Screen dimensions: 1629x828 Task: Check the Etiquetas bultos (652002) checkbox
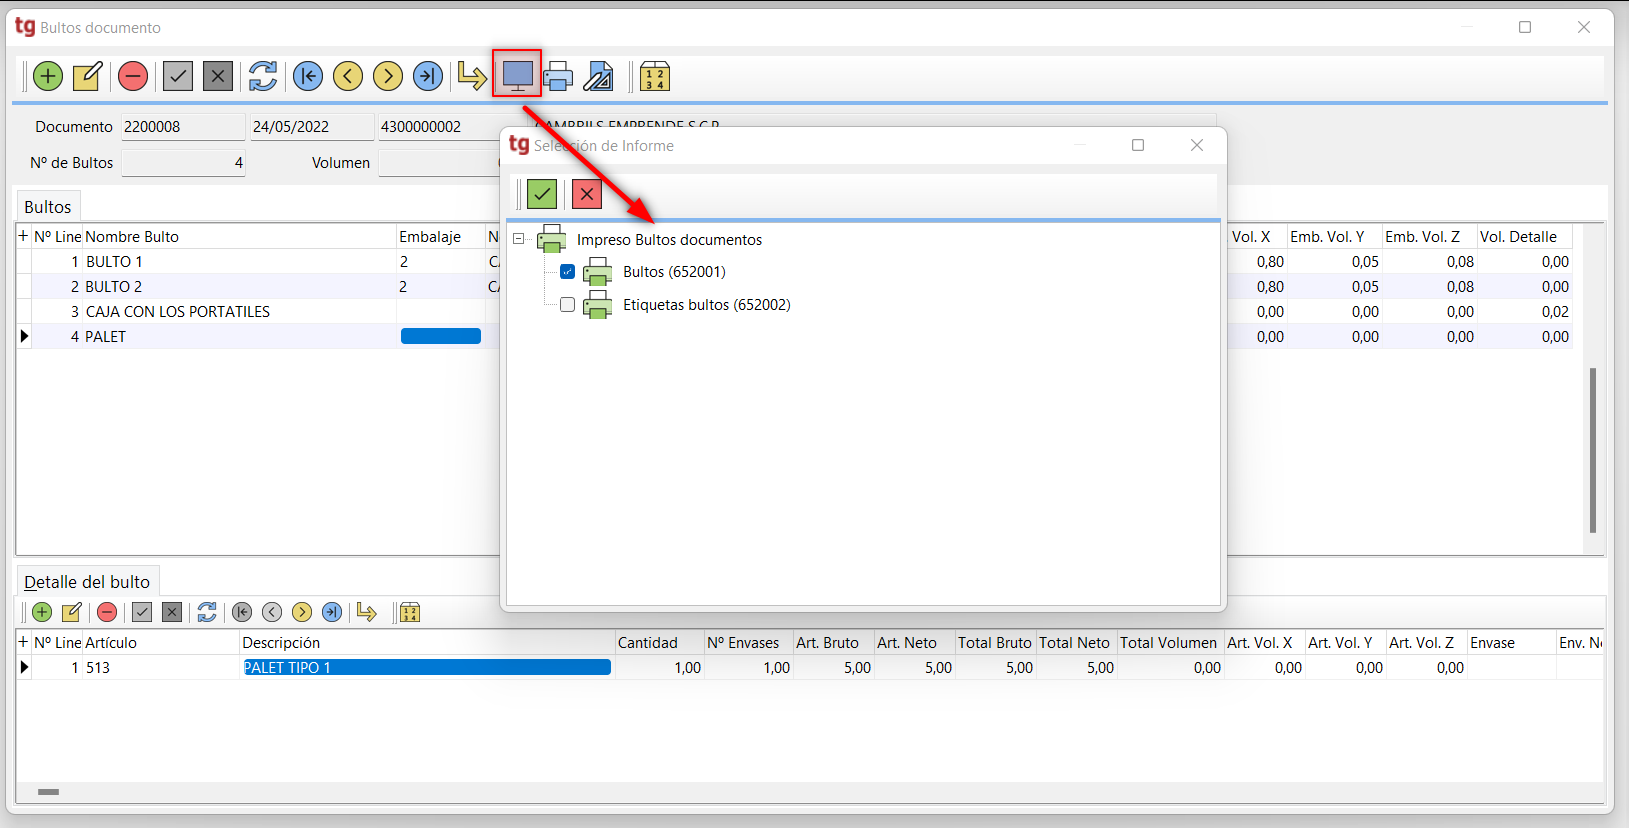click(568, 305)
